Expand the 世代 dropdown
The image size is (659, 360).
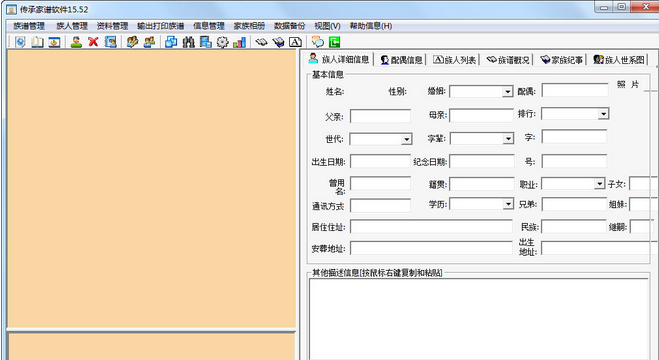pyautogui.click(x=406, y=139)
